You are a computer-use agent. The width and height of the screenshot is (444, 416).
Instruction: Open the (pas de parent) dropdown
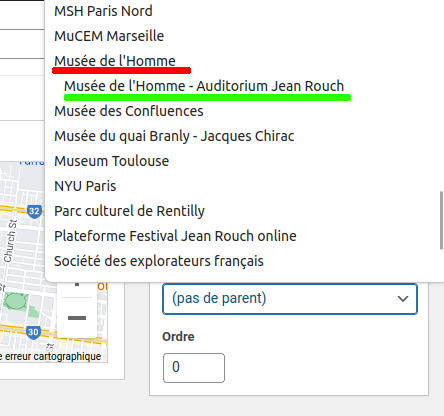(290, 299)
